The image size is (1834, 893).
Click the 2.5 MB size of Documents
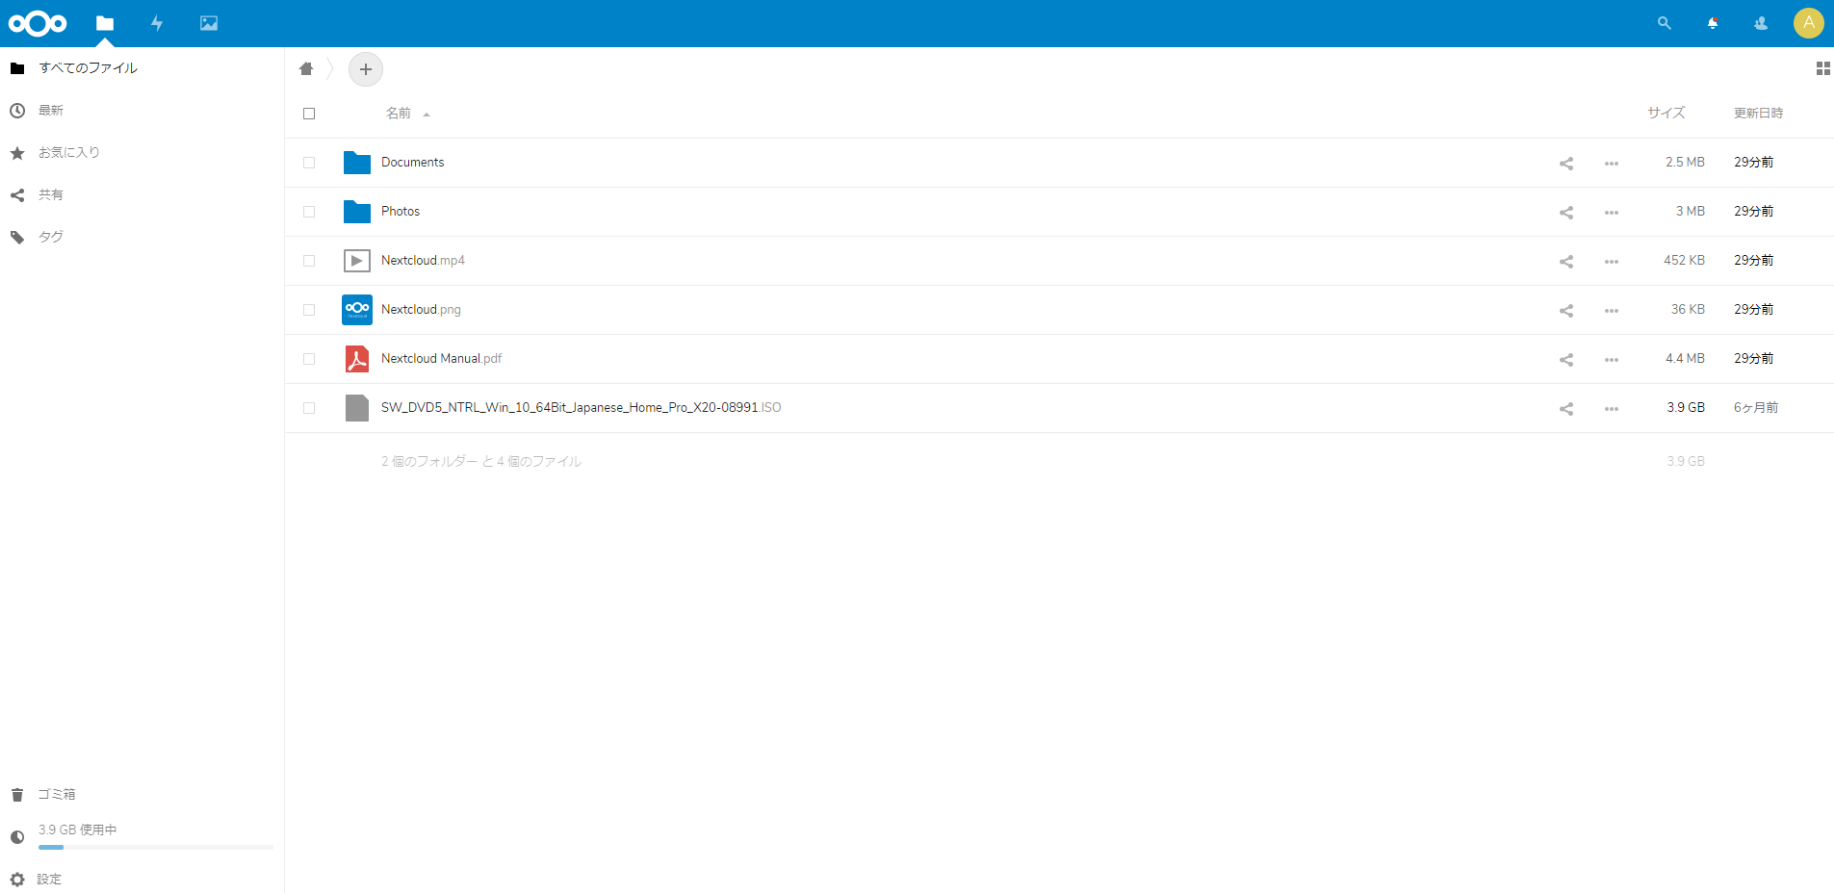[x=1685, y=162]
